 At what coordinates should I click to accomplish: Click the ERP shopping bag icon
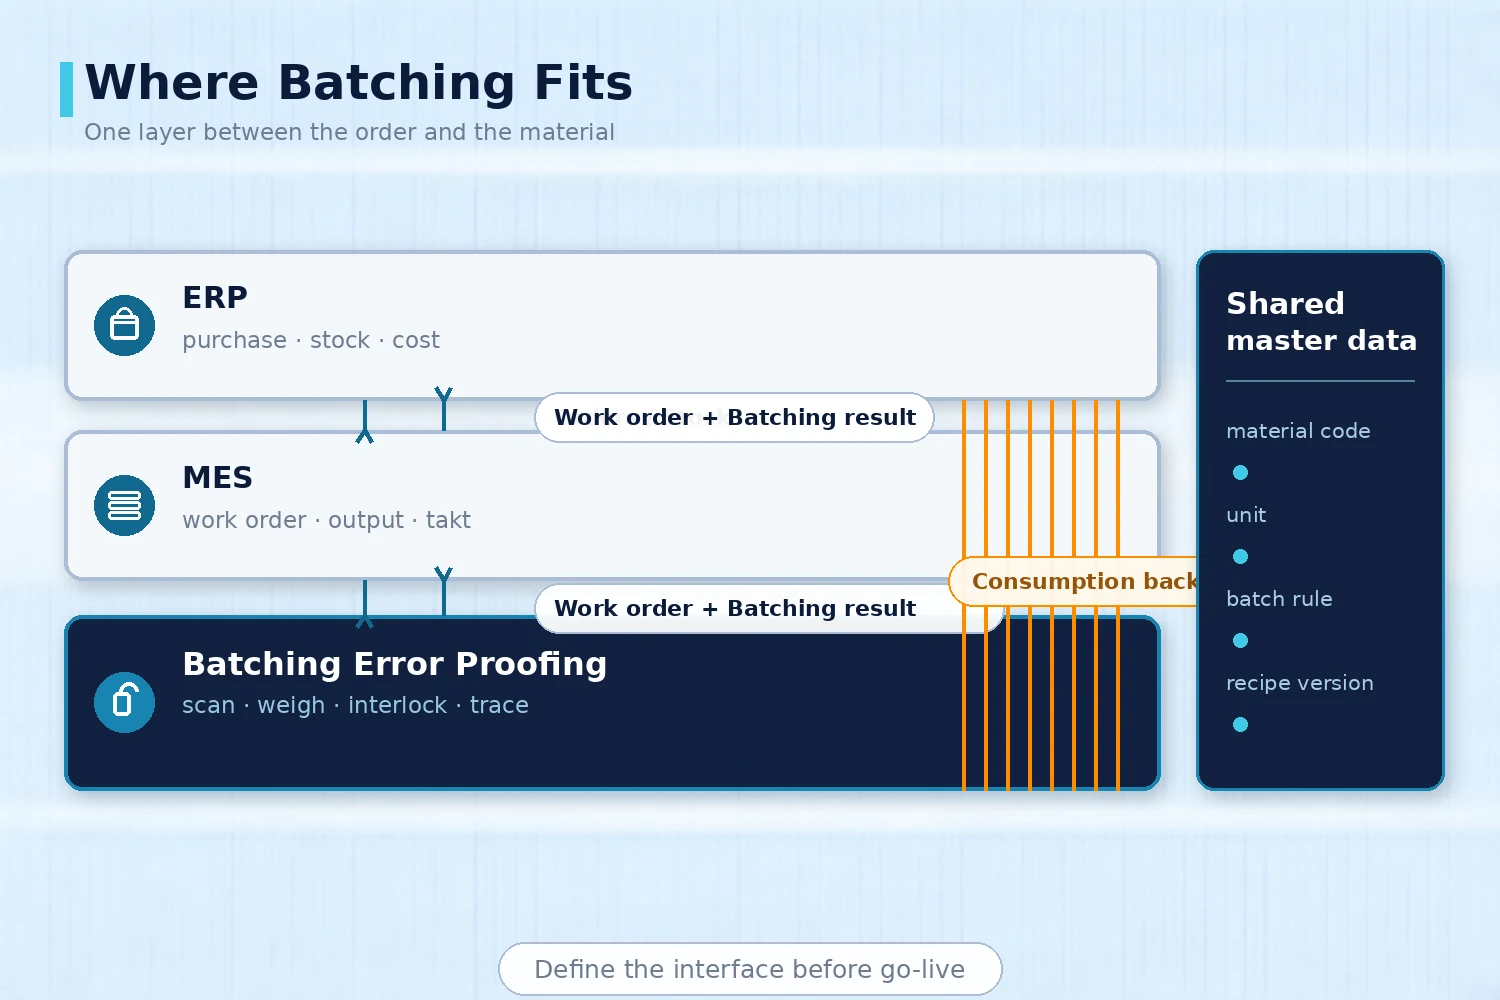coord(124,325)
